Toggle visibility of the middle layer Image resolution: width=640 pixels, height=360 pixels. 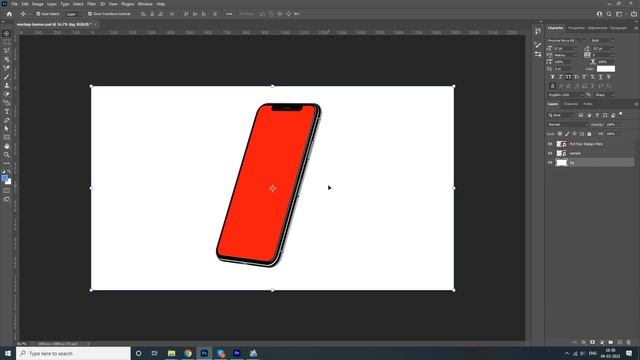[x=550, y=153]
